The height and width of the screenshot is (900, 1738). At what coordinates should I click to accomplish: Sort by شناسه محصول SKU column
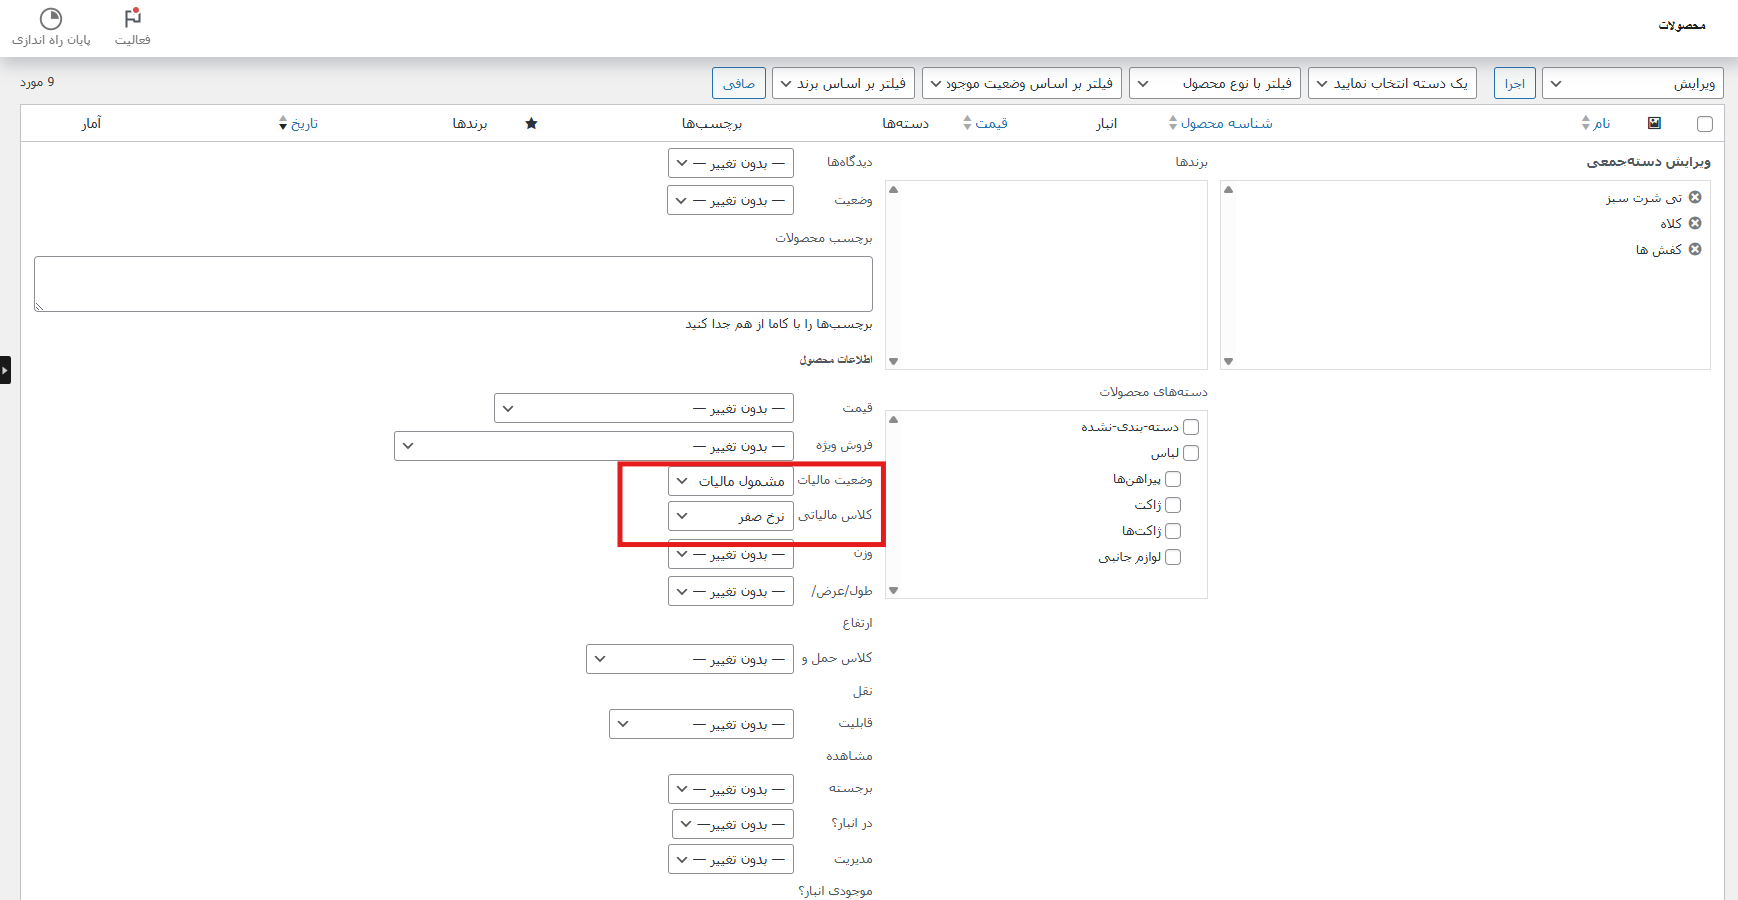click(x=1220, y=123)
